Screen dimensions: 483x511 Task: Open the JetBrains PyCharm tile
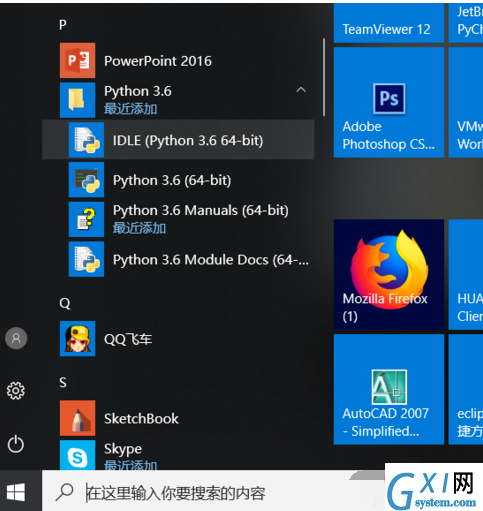coord(466,23)
